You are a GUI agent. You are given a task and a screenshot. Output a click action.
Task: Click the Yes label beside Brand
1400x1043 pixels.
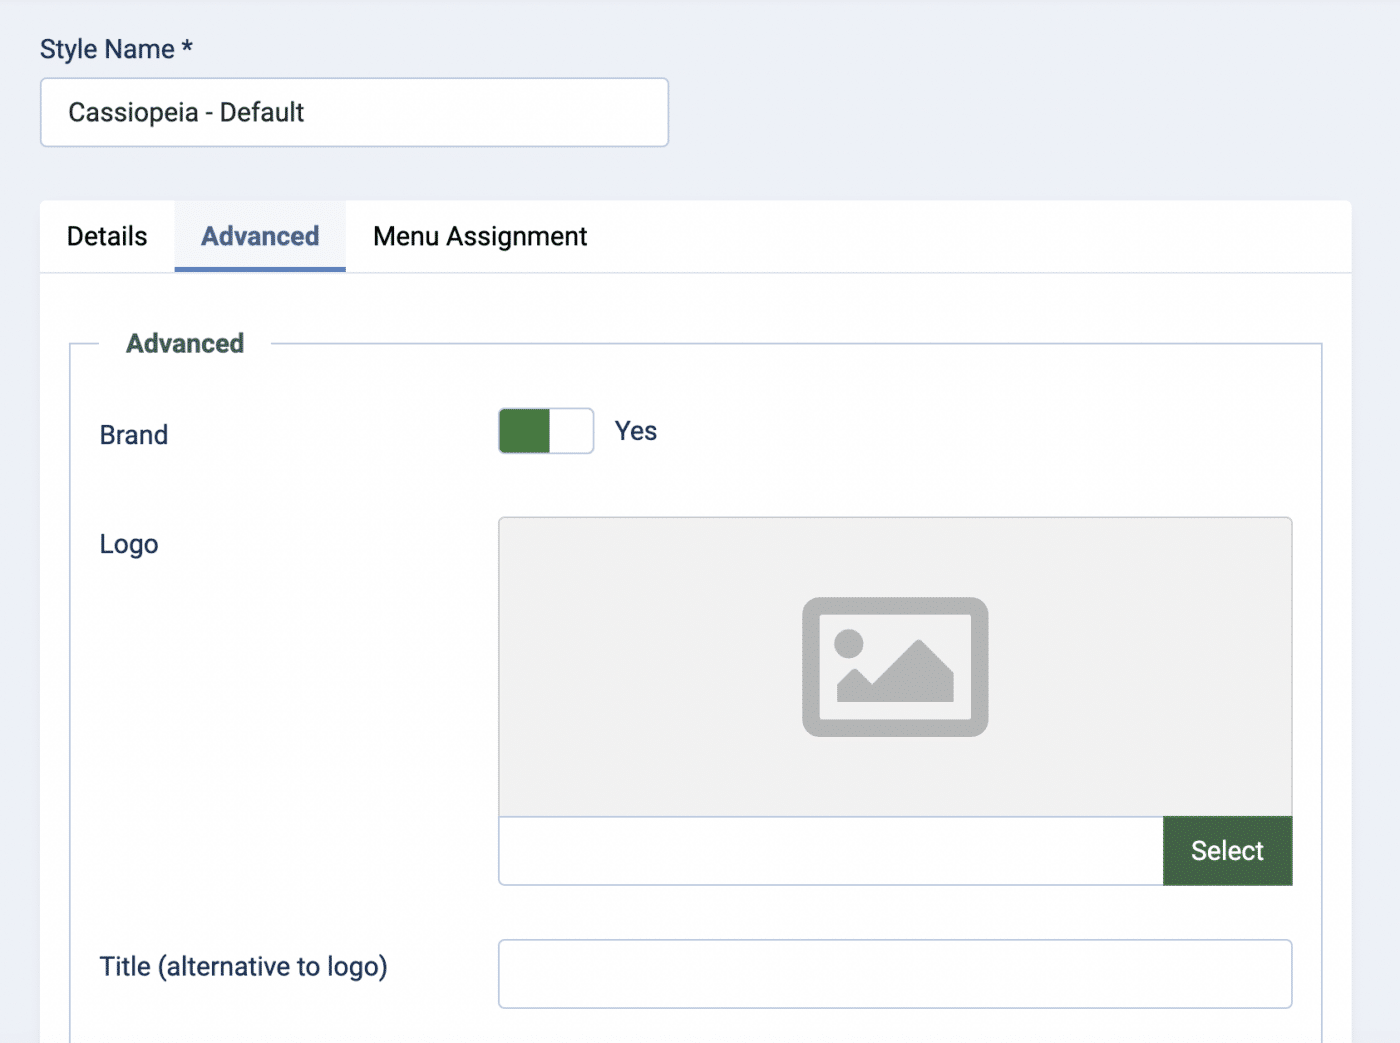pos(636,430)
